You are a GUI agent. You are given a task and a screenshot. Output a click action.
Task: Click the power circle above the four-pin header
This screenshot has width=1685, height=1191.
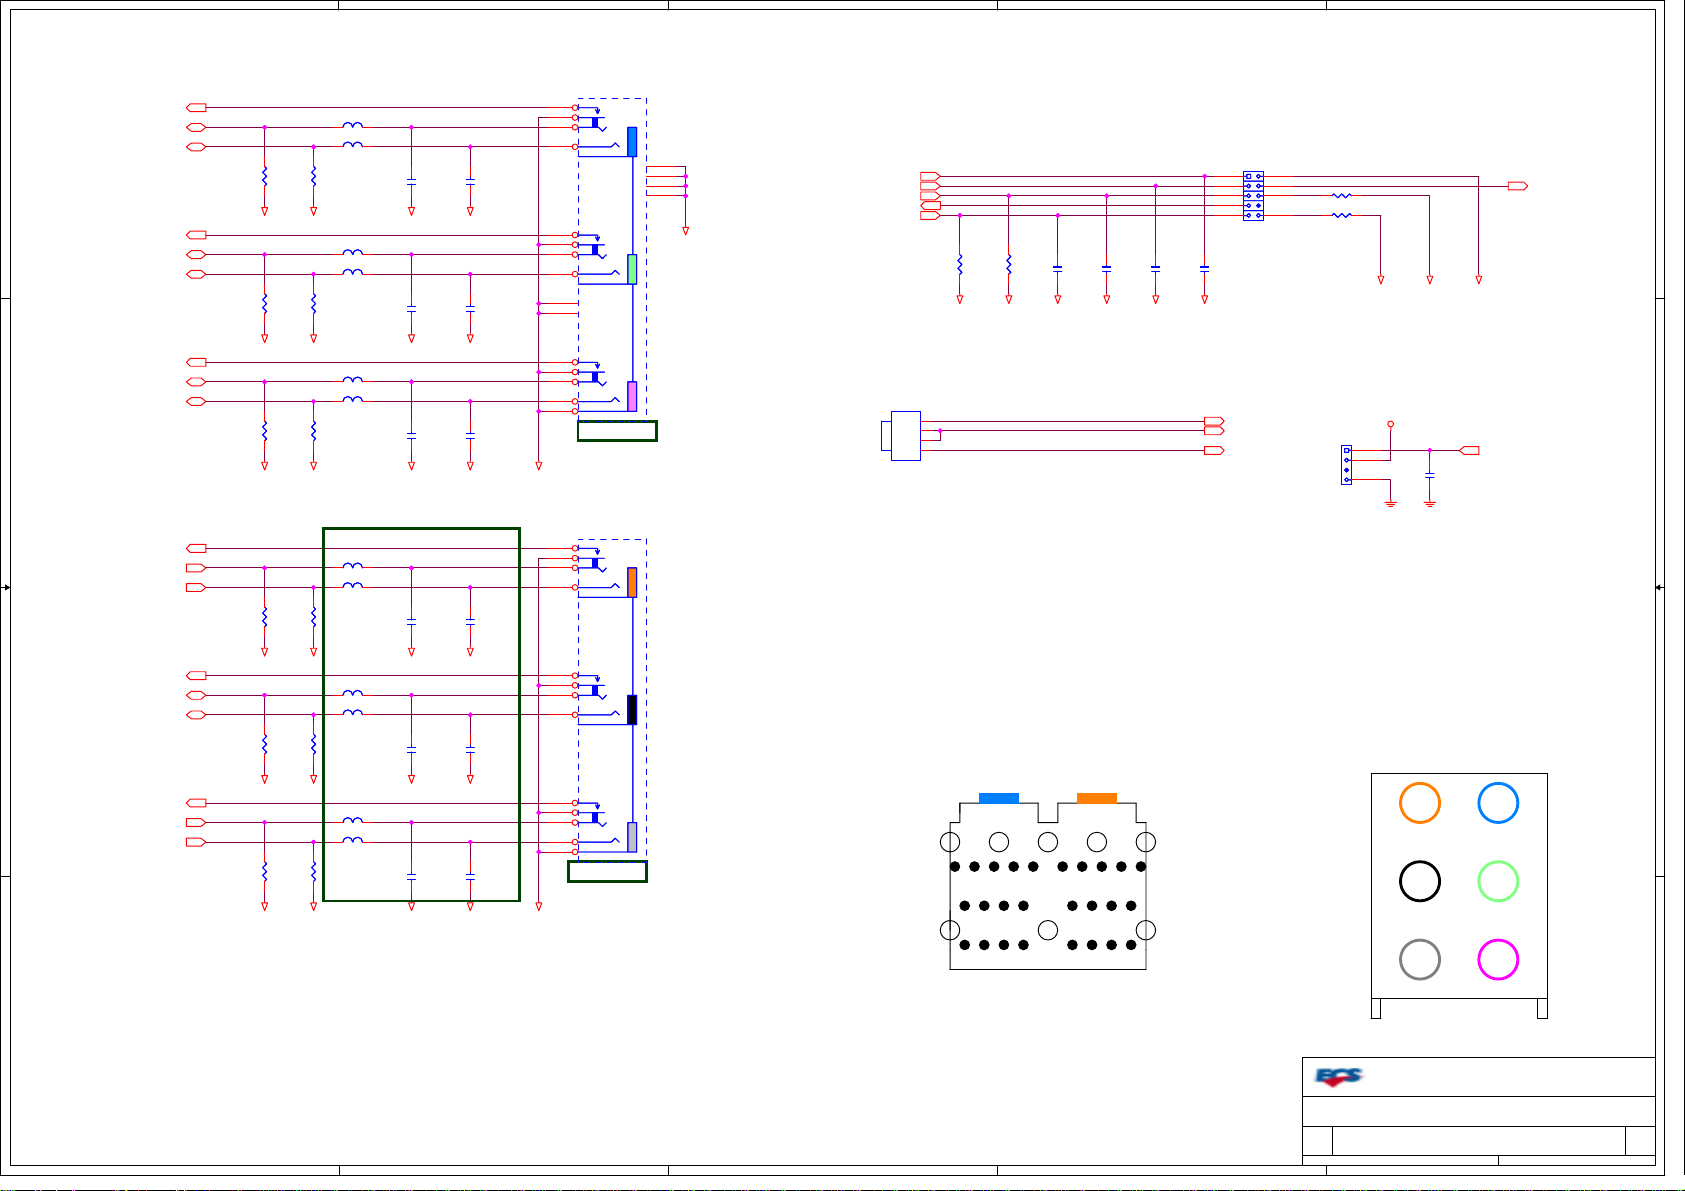pos(1390,424)
